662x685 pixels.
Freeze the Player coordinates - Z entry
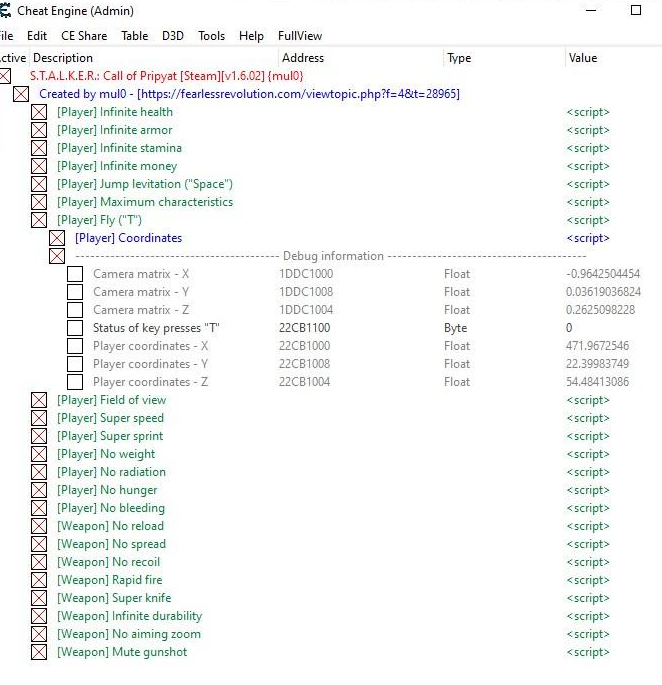pos(75,382)
